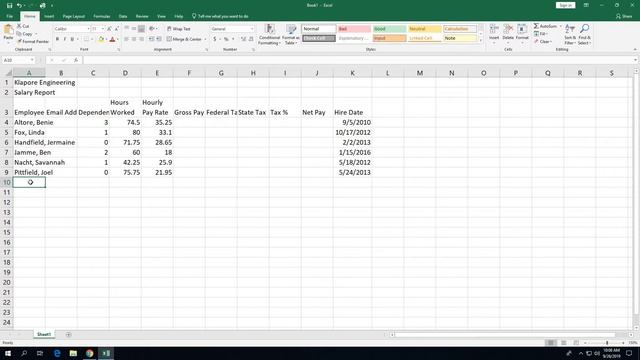
Task: Apply the Bad cell style
Action: coord(354,29)
